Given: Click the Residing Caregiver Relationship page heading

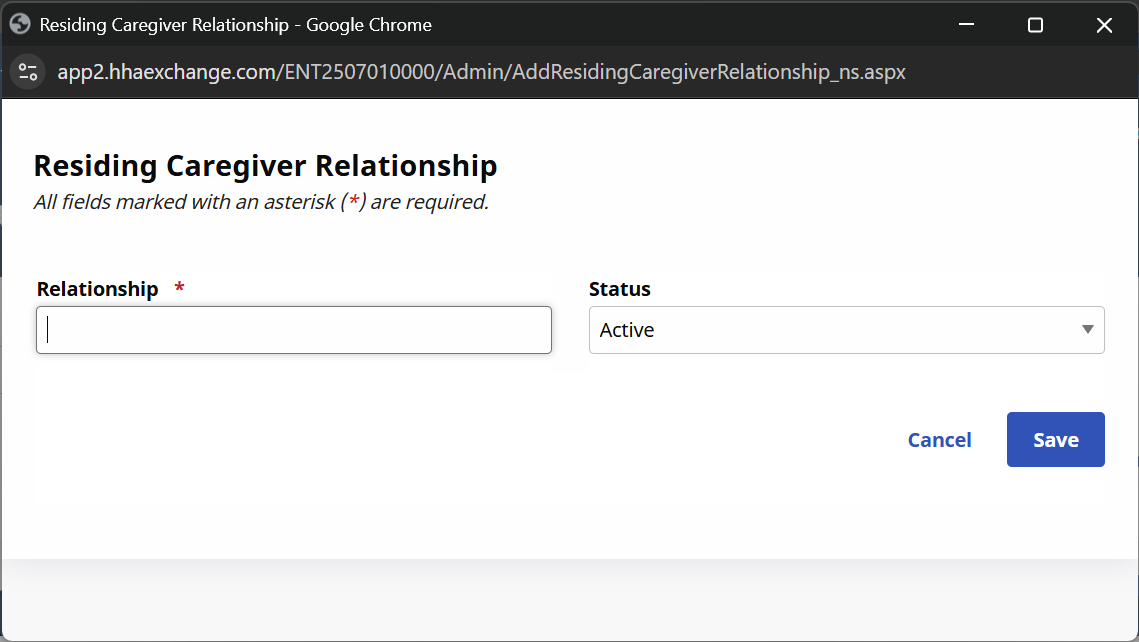Looking at the screenshot, I should pyautogui.click(x=265, y=165).
